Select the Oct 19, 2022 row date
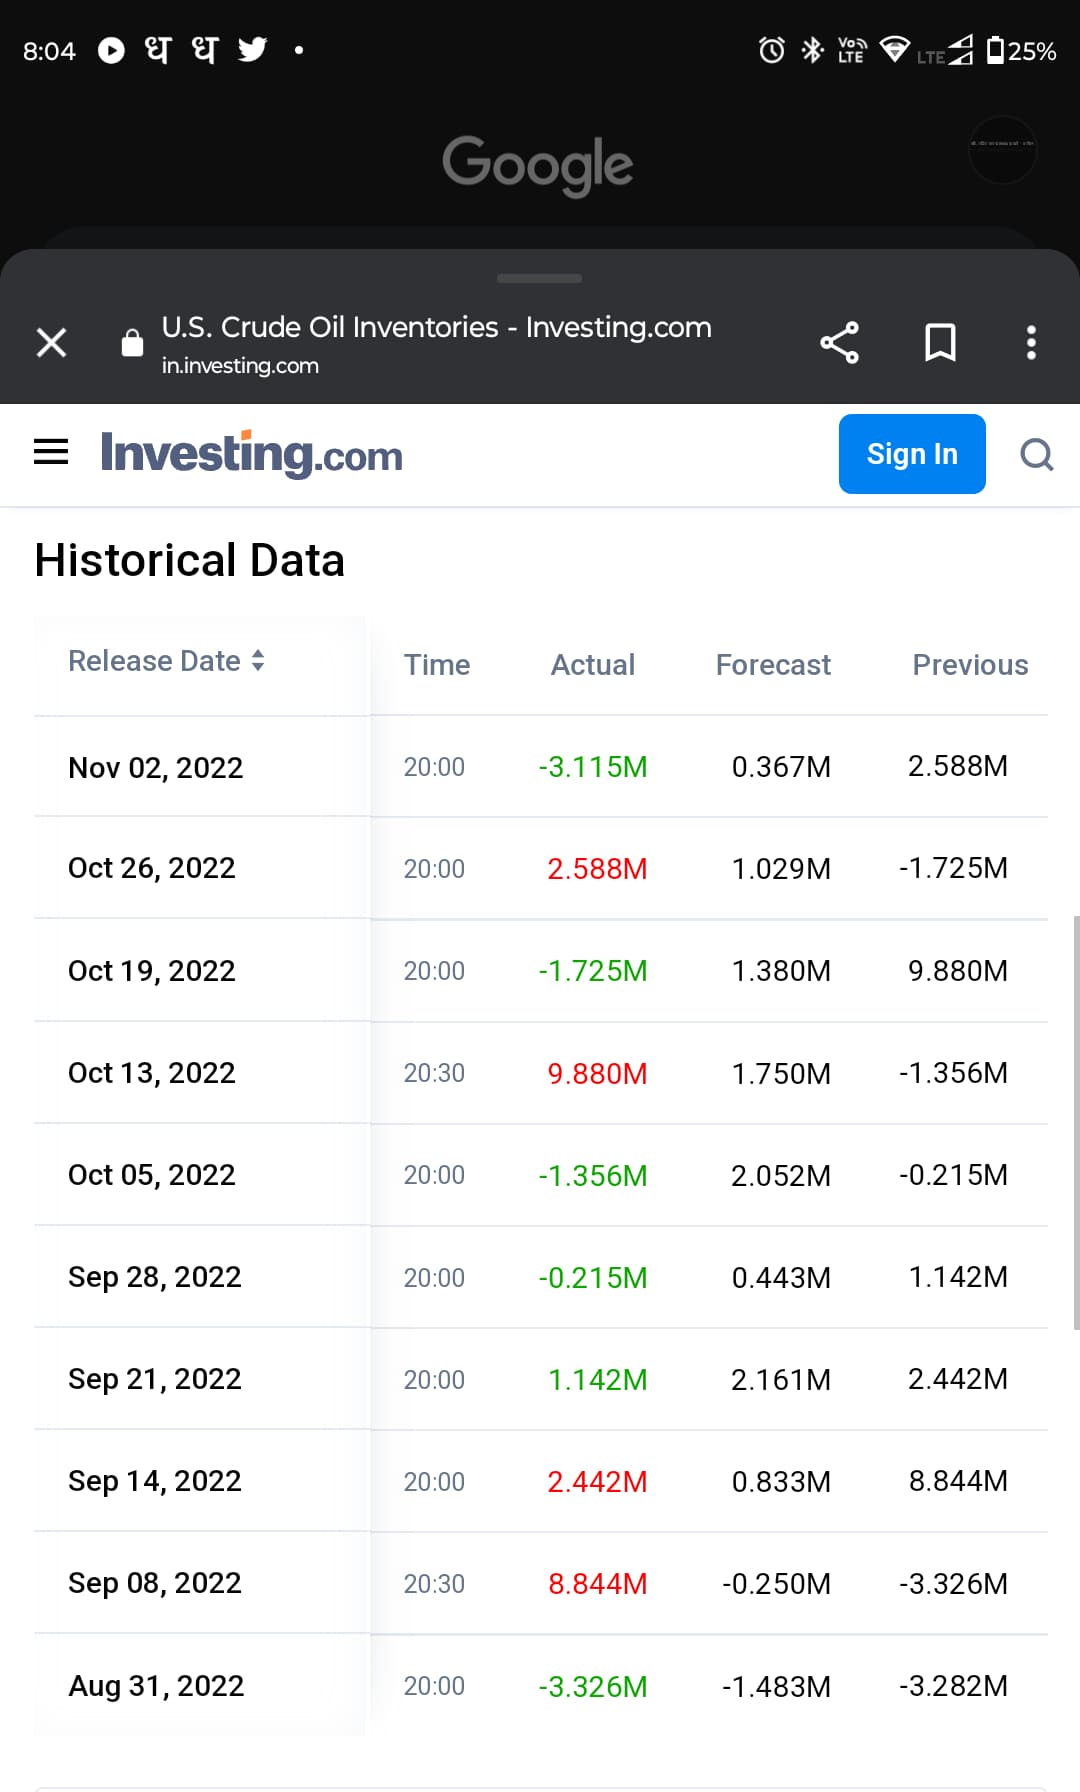 click(x=152, y=971)
